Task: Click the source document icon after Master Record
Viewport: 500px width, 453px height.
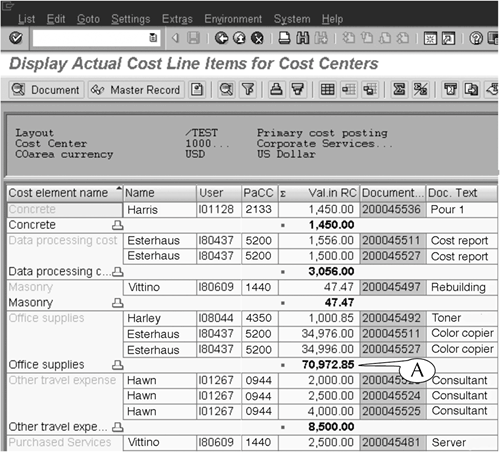Action: [197, 90]
